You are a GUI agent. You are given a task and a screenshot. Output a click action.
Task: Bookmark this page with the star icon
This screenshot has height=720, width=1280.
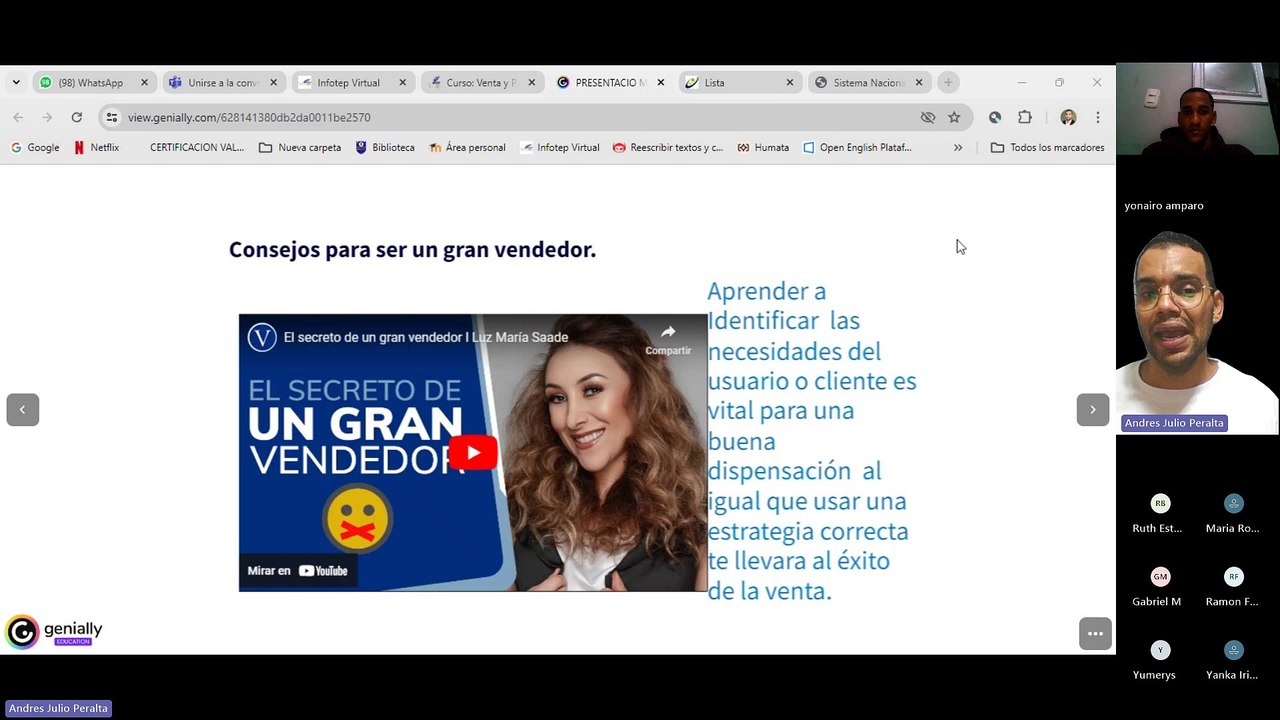click(954, 117)
